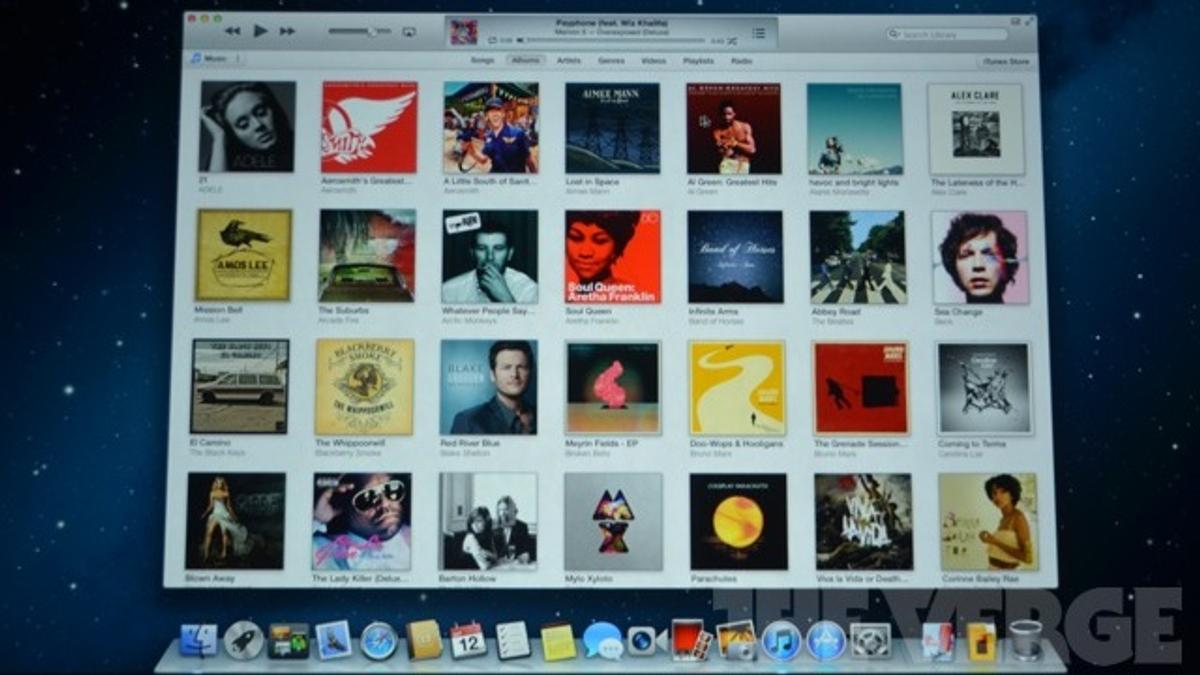
Task: Open the Music library dropdown
Action: click(x=215, y=59)
